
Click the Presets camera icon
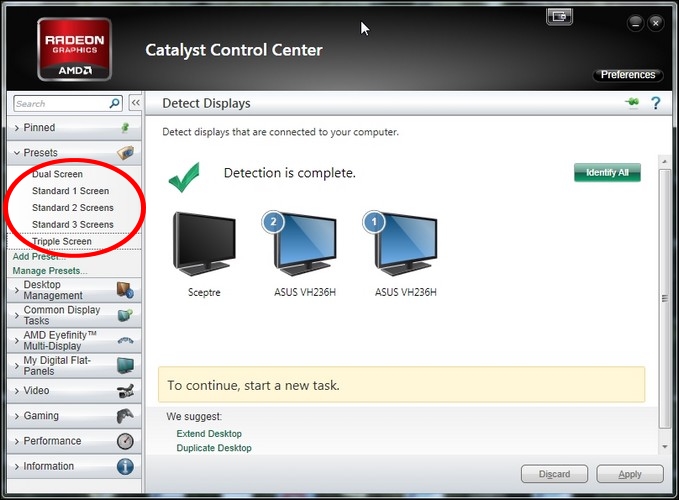tap(125, 152)
